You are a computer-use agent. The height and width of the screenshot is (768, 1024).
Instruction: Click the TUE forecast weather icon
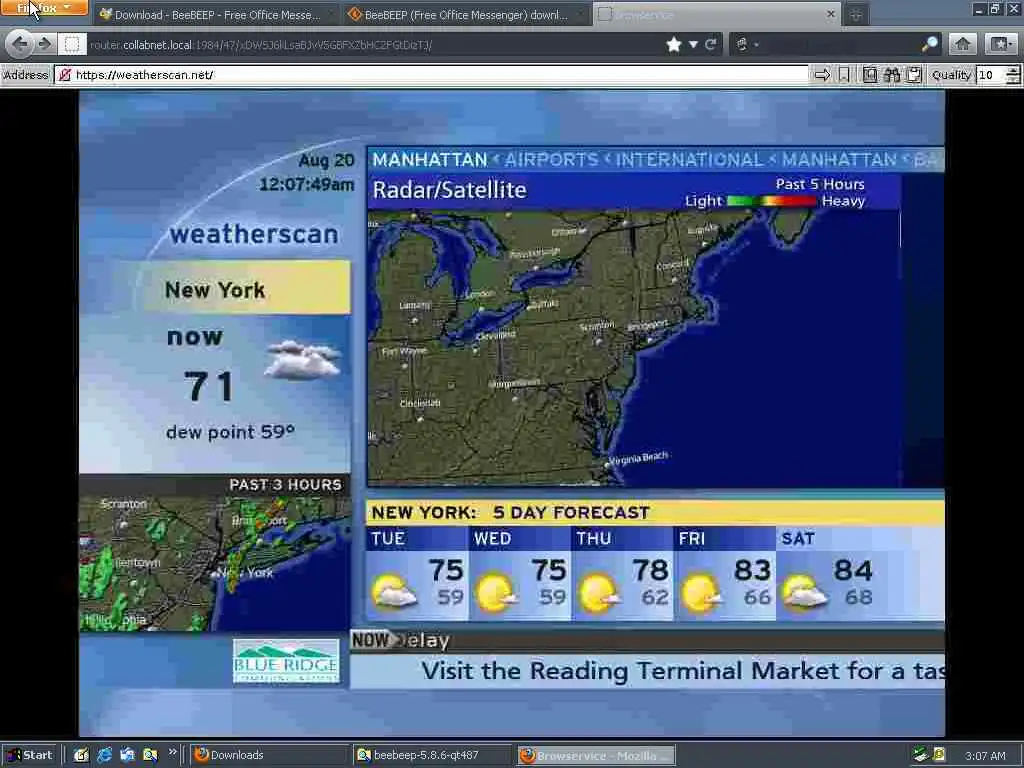click(x=394, y=592)
